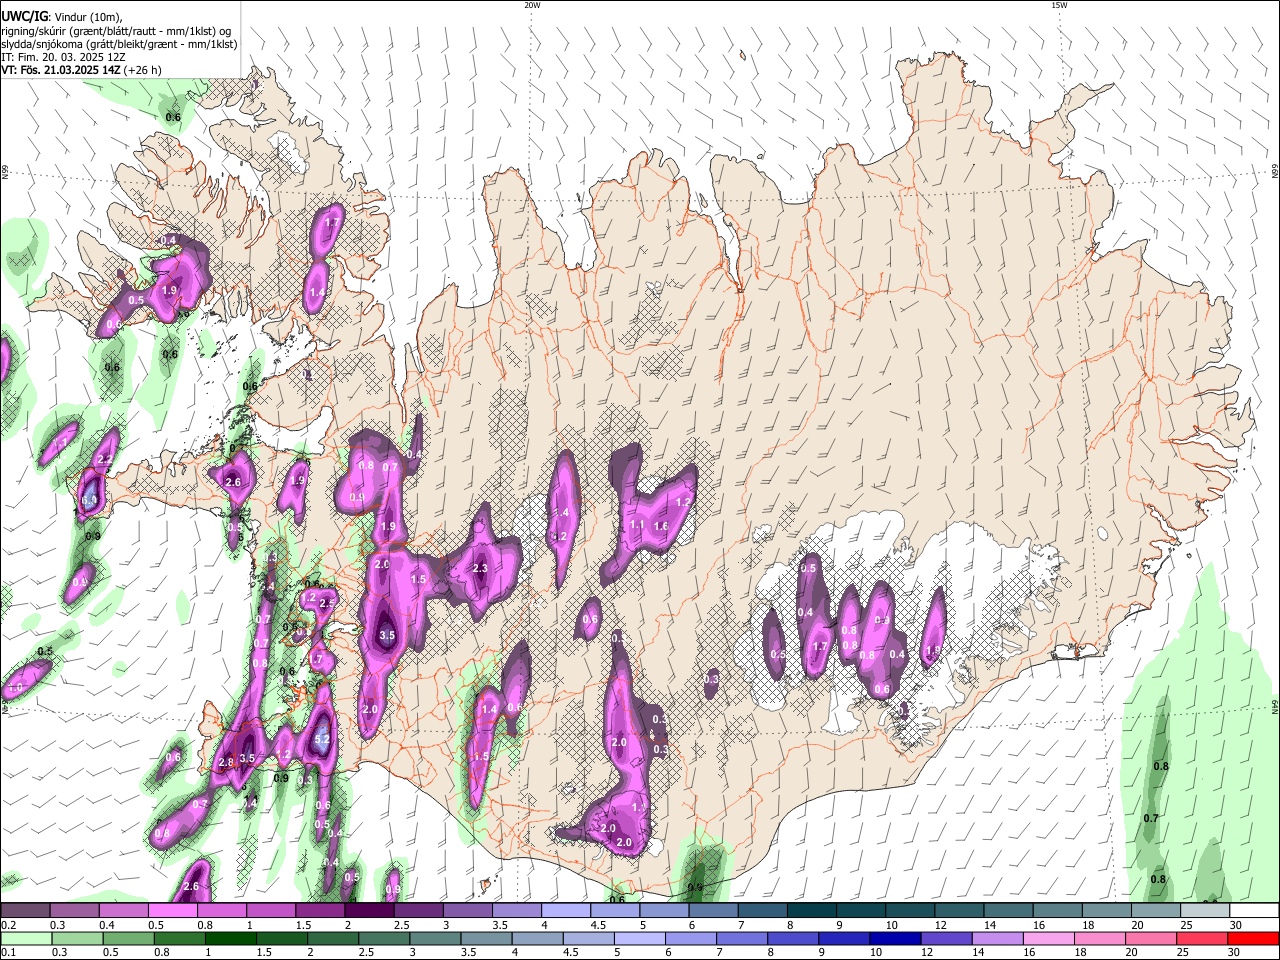Viewport: 1280px width, 960px height.
Task: Click the '2.2' precipitation value on the map
Action: (105, 459)
